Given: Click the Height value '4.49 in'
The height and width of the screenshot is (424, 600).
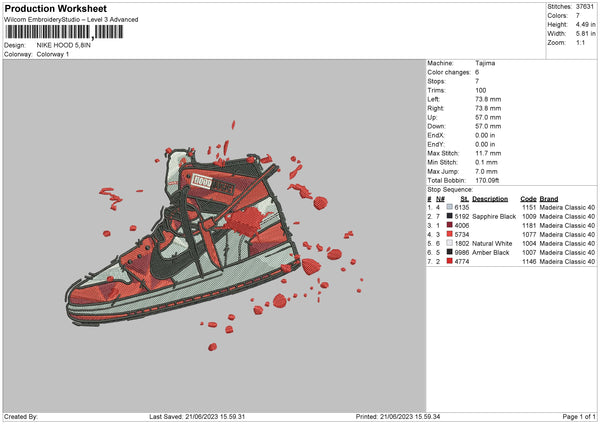Looking at the screenshot, I should pos(585,24).
